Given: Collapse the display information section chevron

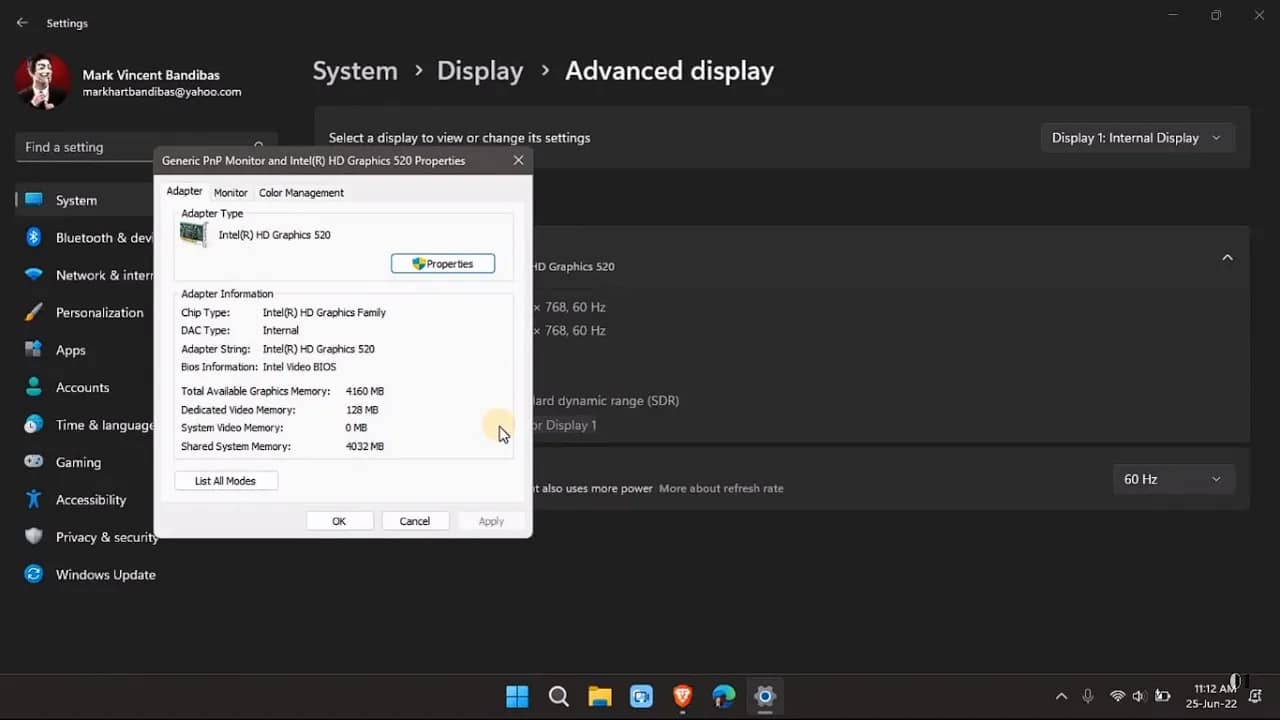Looking at the screenshot, I should pos(1227,257).
